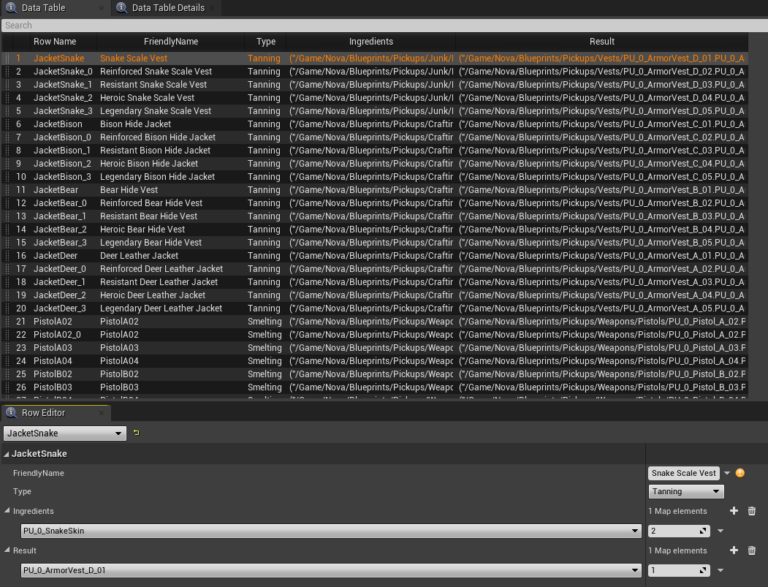Empty the Result map with trash icon

[752, 550]
